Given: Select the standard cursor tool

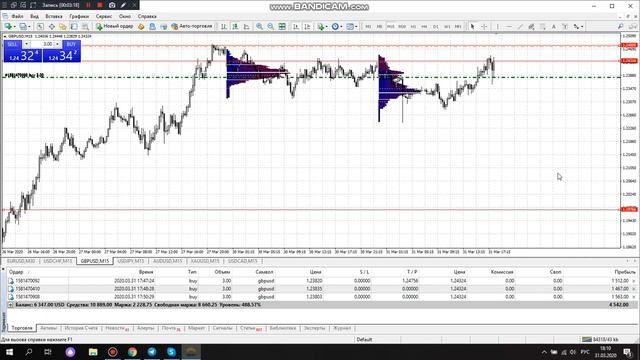Looking at the screenshot, I should pyautogui.click(x=472, y=27).
